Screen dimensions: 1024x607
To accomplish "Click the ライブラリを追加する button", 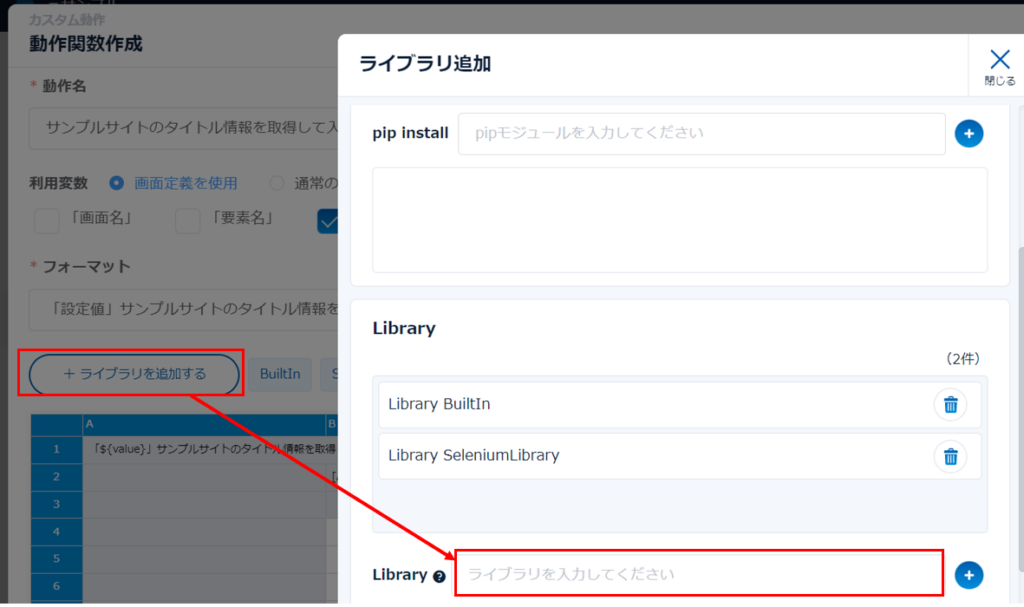I will click(135, 374).
